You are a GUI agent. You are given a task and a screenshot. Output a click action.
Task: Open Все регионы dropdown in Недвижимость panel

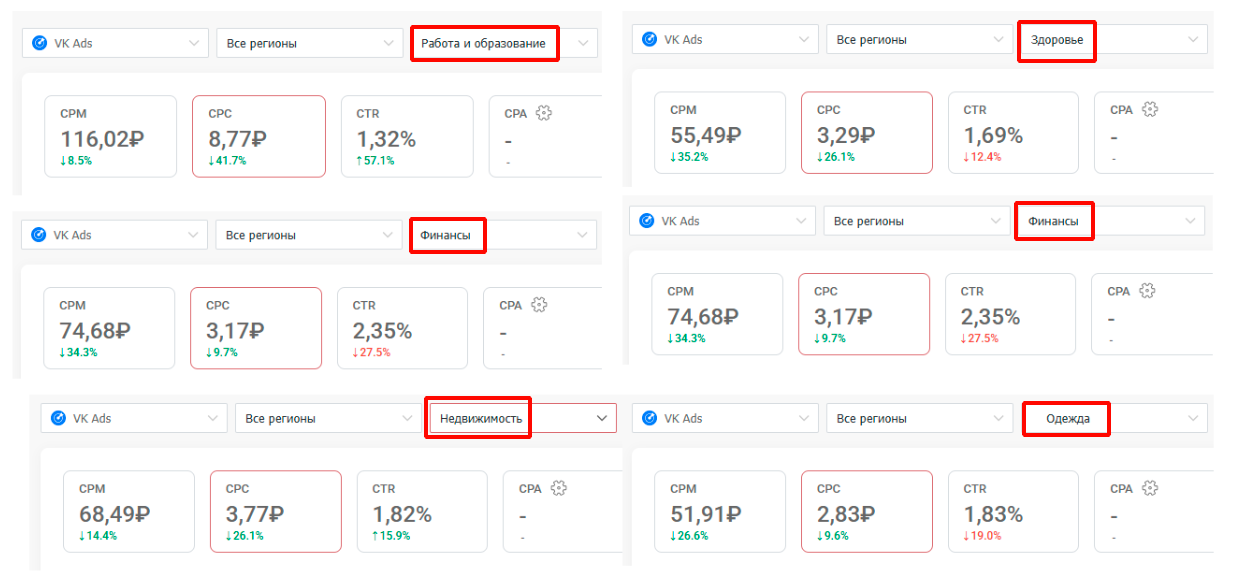[x=327, y=418]
